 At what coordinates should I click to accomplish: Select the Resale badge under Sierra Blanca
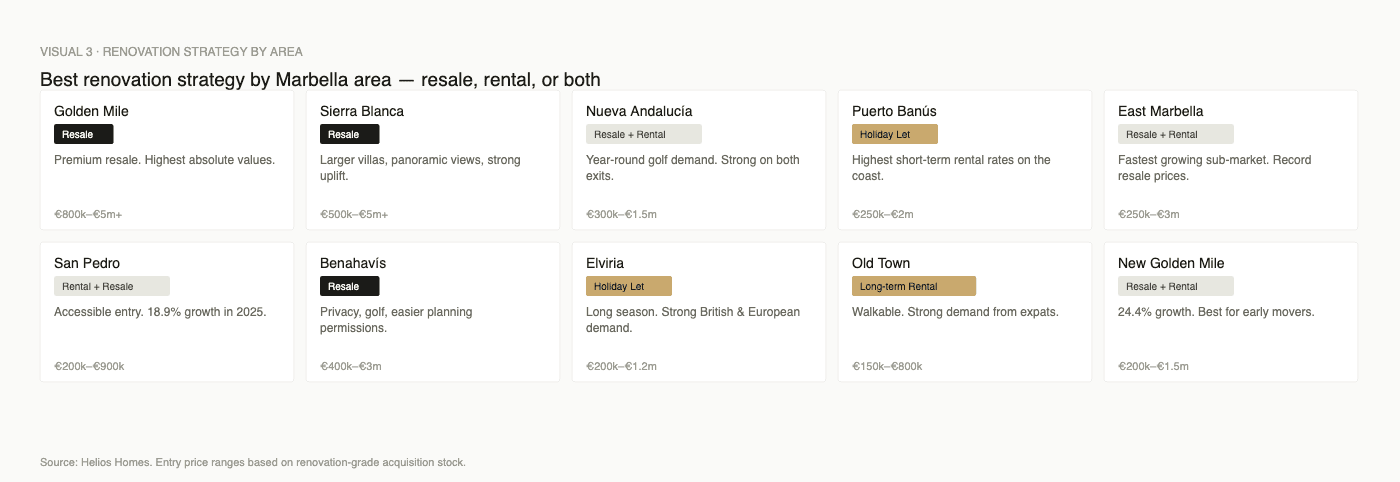[349, 134]
